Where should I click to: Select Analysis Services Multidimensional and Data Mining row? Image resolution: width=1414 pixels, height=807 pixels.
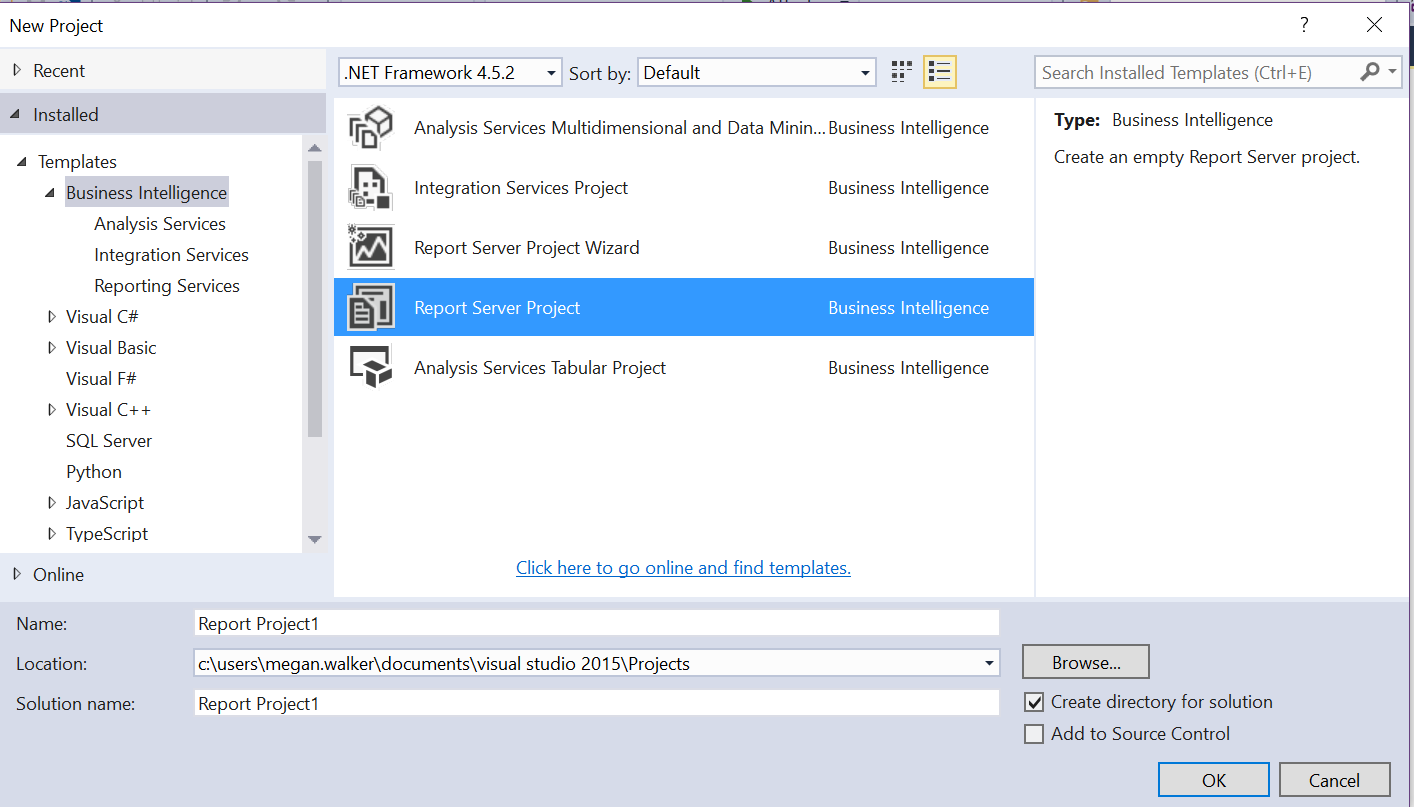pos(684,128)
